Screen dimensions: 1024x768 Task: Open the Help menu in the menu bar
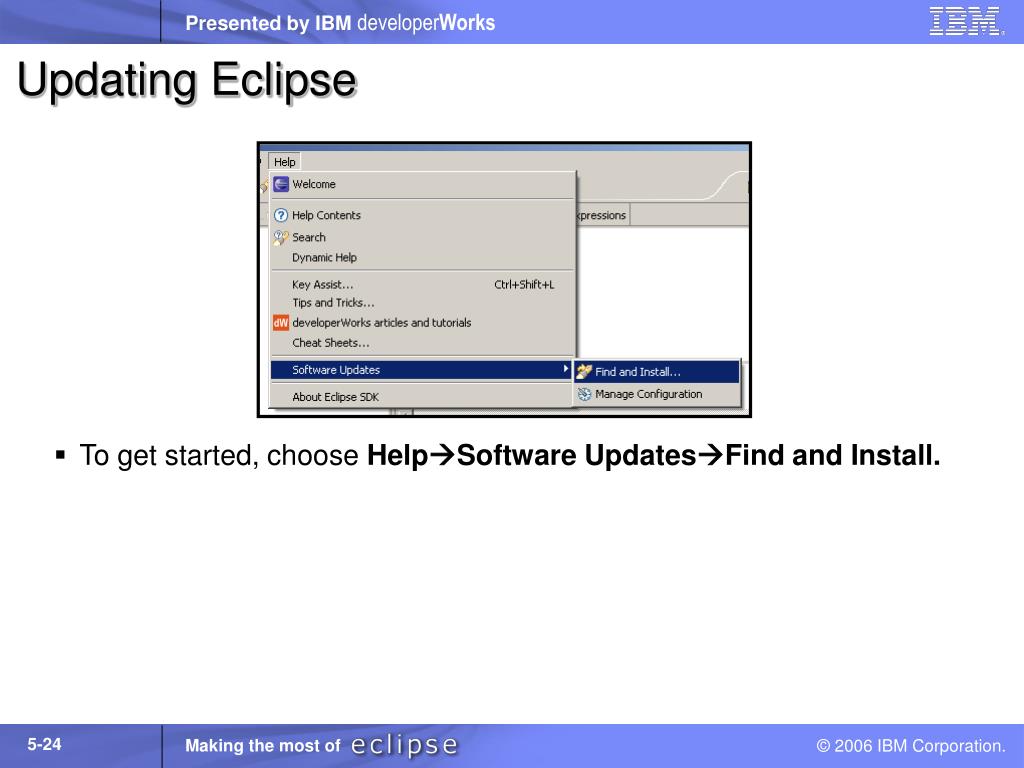coord(284,162)
